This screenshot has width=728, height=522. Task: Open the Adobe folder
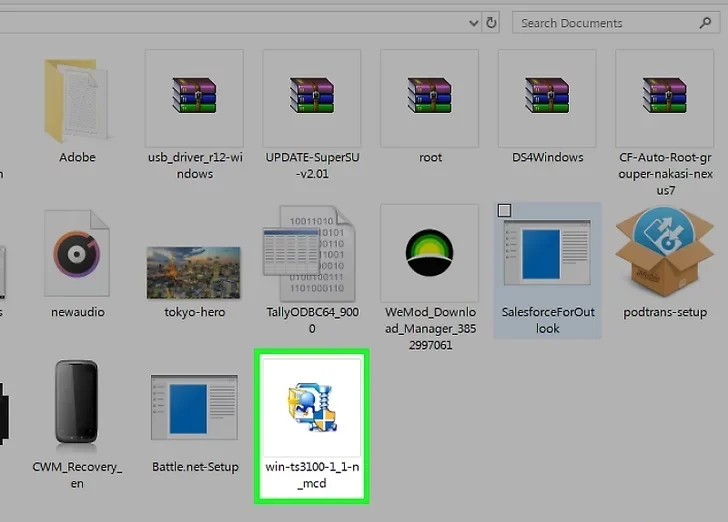click(77, 102)
